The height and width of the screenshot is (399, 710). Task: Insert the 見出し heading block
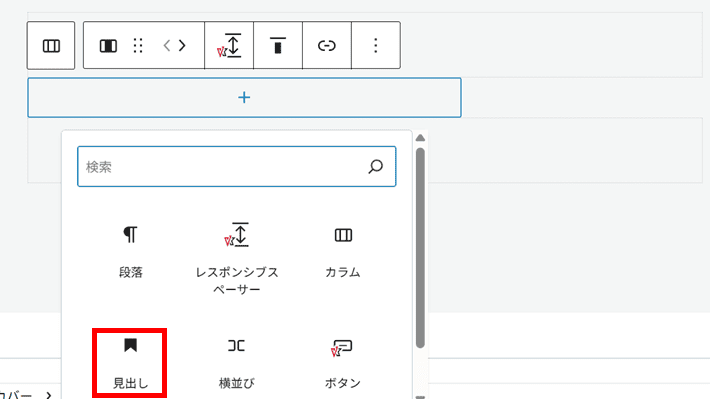130,364
